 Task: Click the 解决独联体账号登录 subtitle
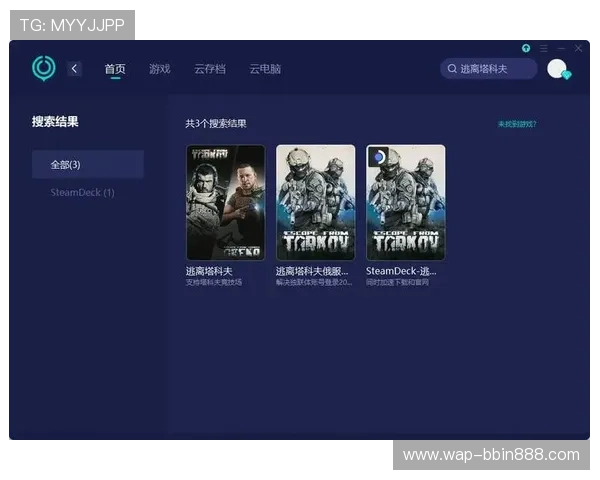coord(314,282)
